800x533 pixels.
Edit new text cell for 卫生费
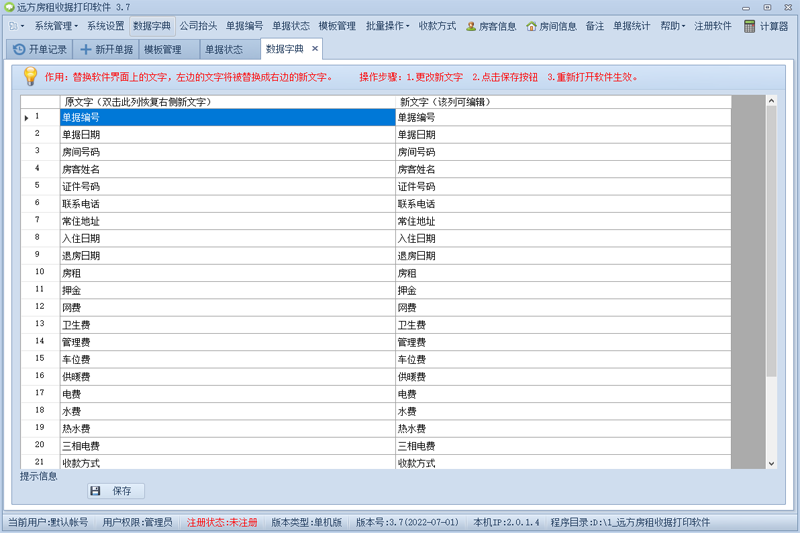[563, 325]
